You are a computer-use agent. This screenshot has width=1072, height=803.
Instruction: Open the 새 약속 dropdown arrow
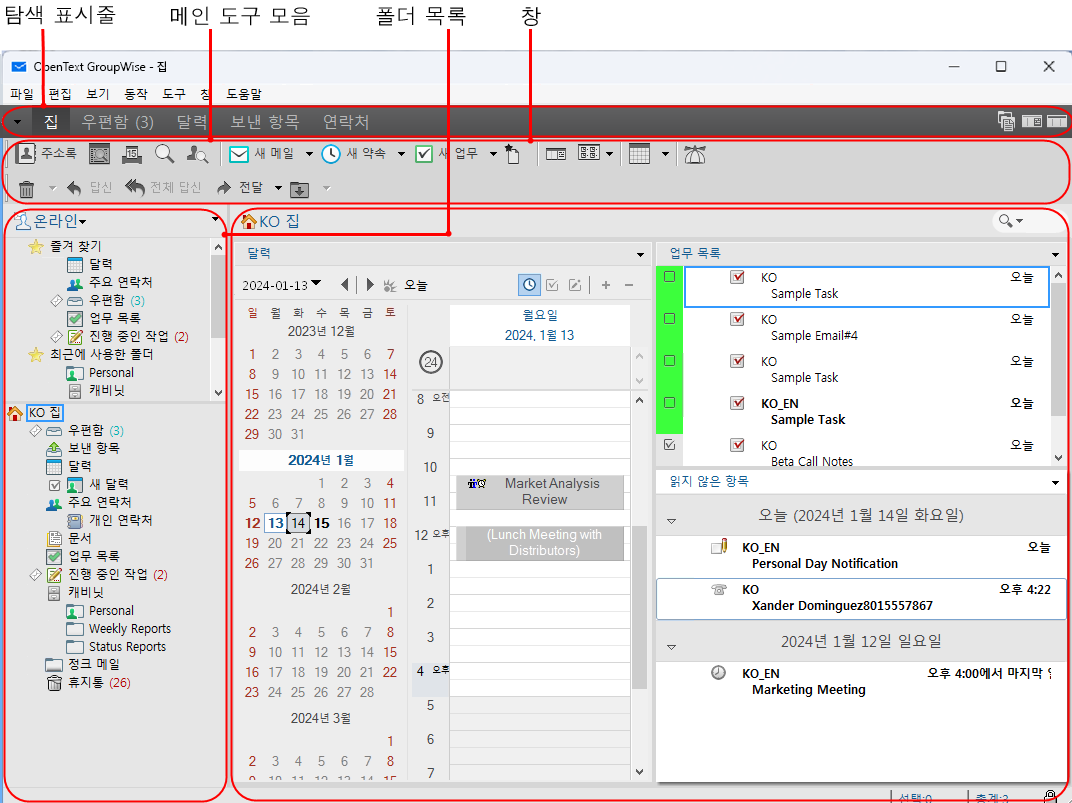(401, 154)
